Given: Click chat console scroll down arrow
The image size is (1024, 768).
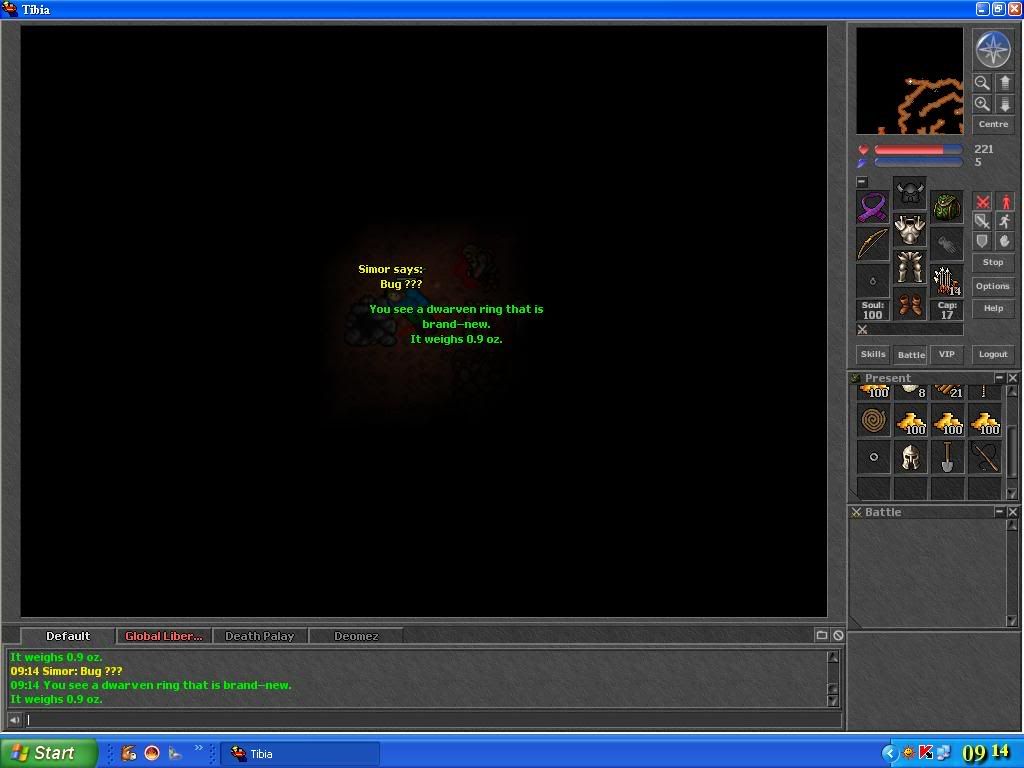Looking at the screenshot, I should (x=833, y=701).
